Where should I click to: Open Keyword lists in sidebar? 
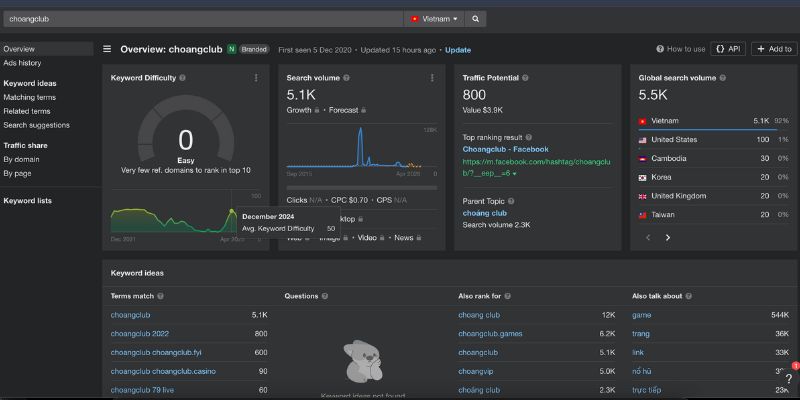pos(28,201)
